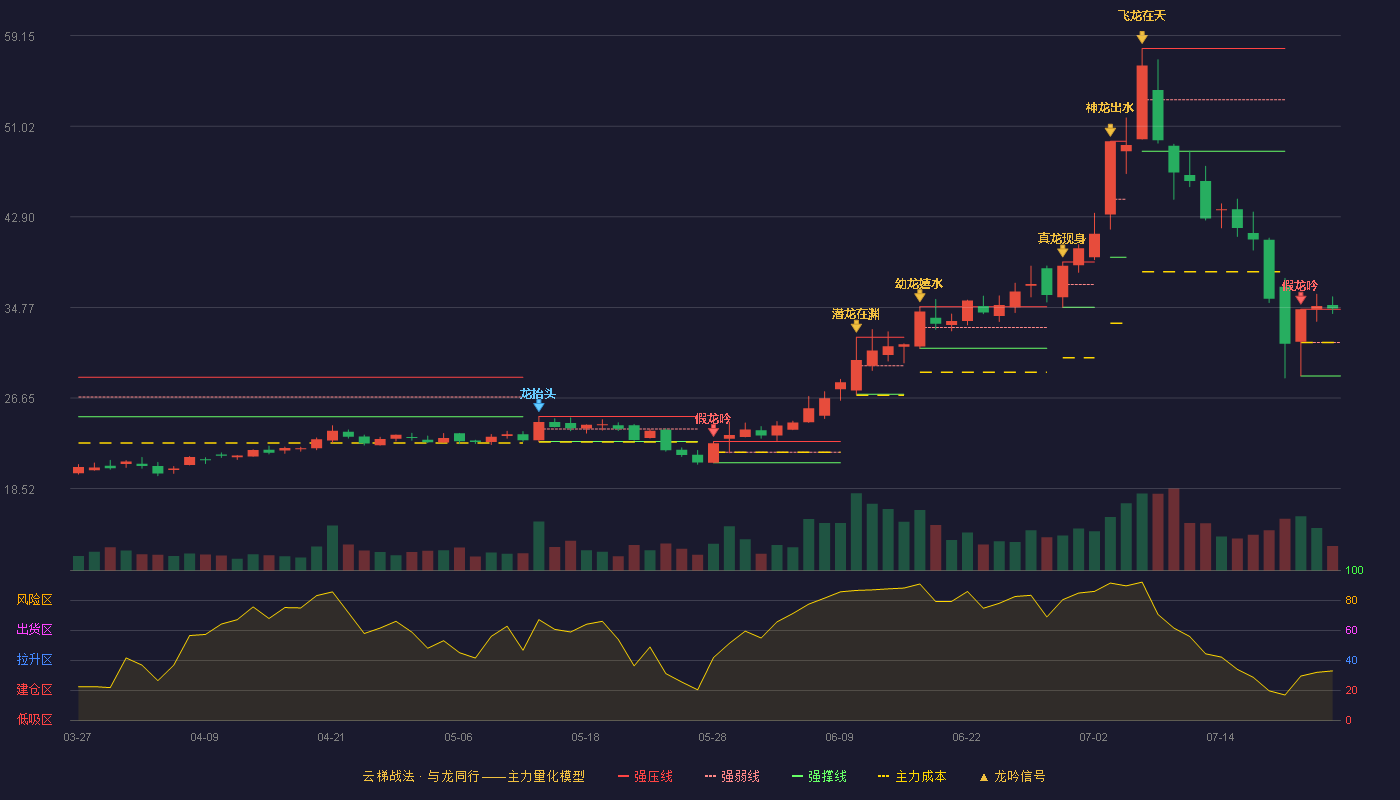This screenshot has width=1400, height=800.
Task: Toggle the 强撑线 legend series
Action: pyautogui.click(x=819, y=776)
